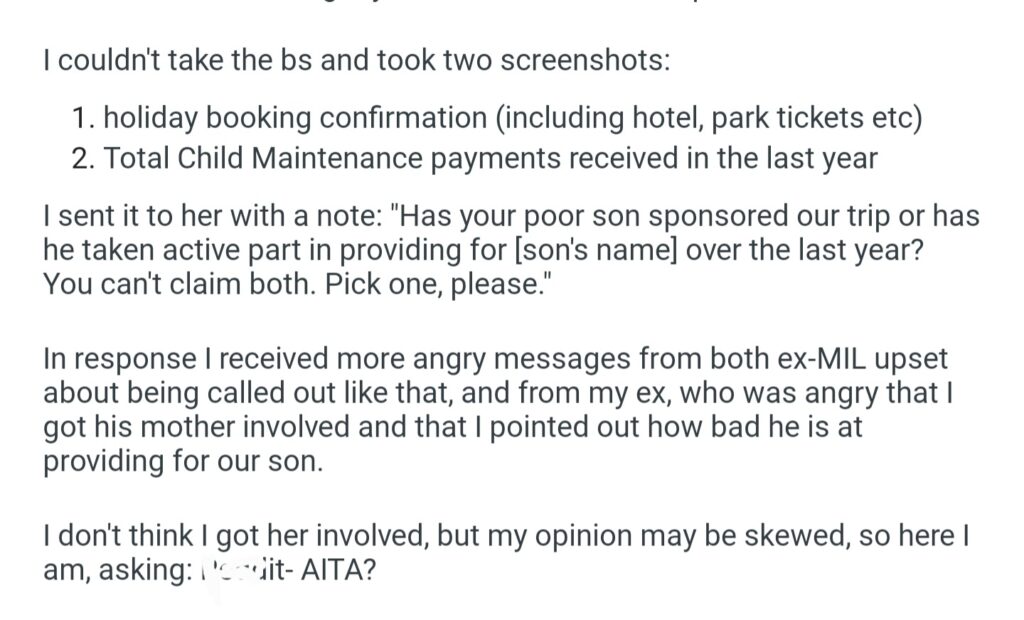The height and width of the screenshot is (620, 1024).
Task: Click the "2." list number marker
Action: (x=83, y=157)
